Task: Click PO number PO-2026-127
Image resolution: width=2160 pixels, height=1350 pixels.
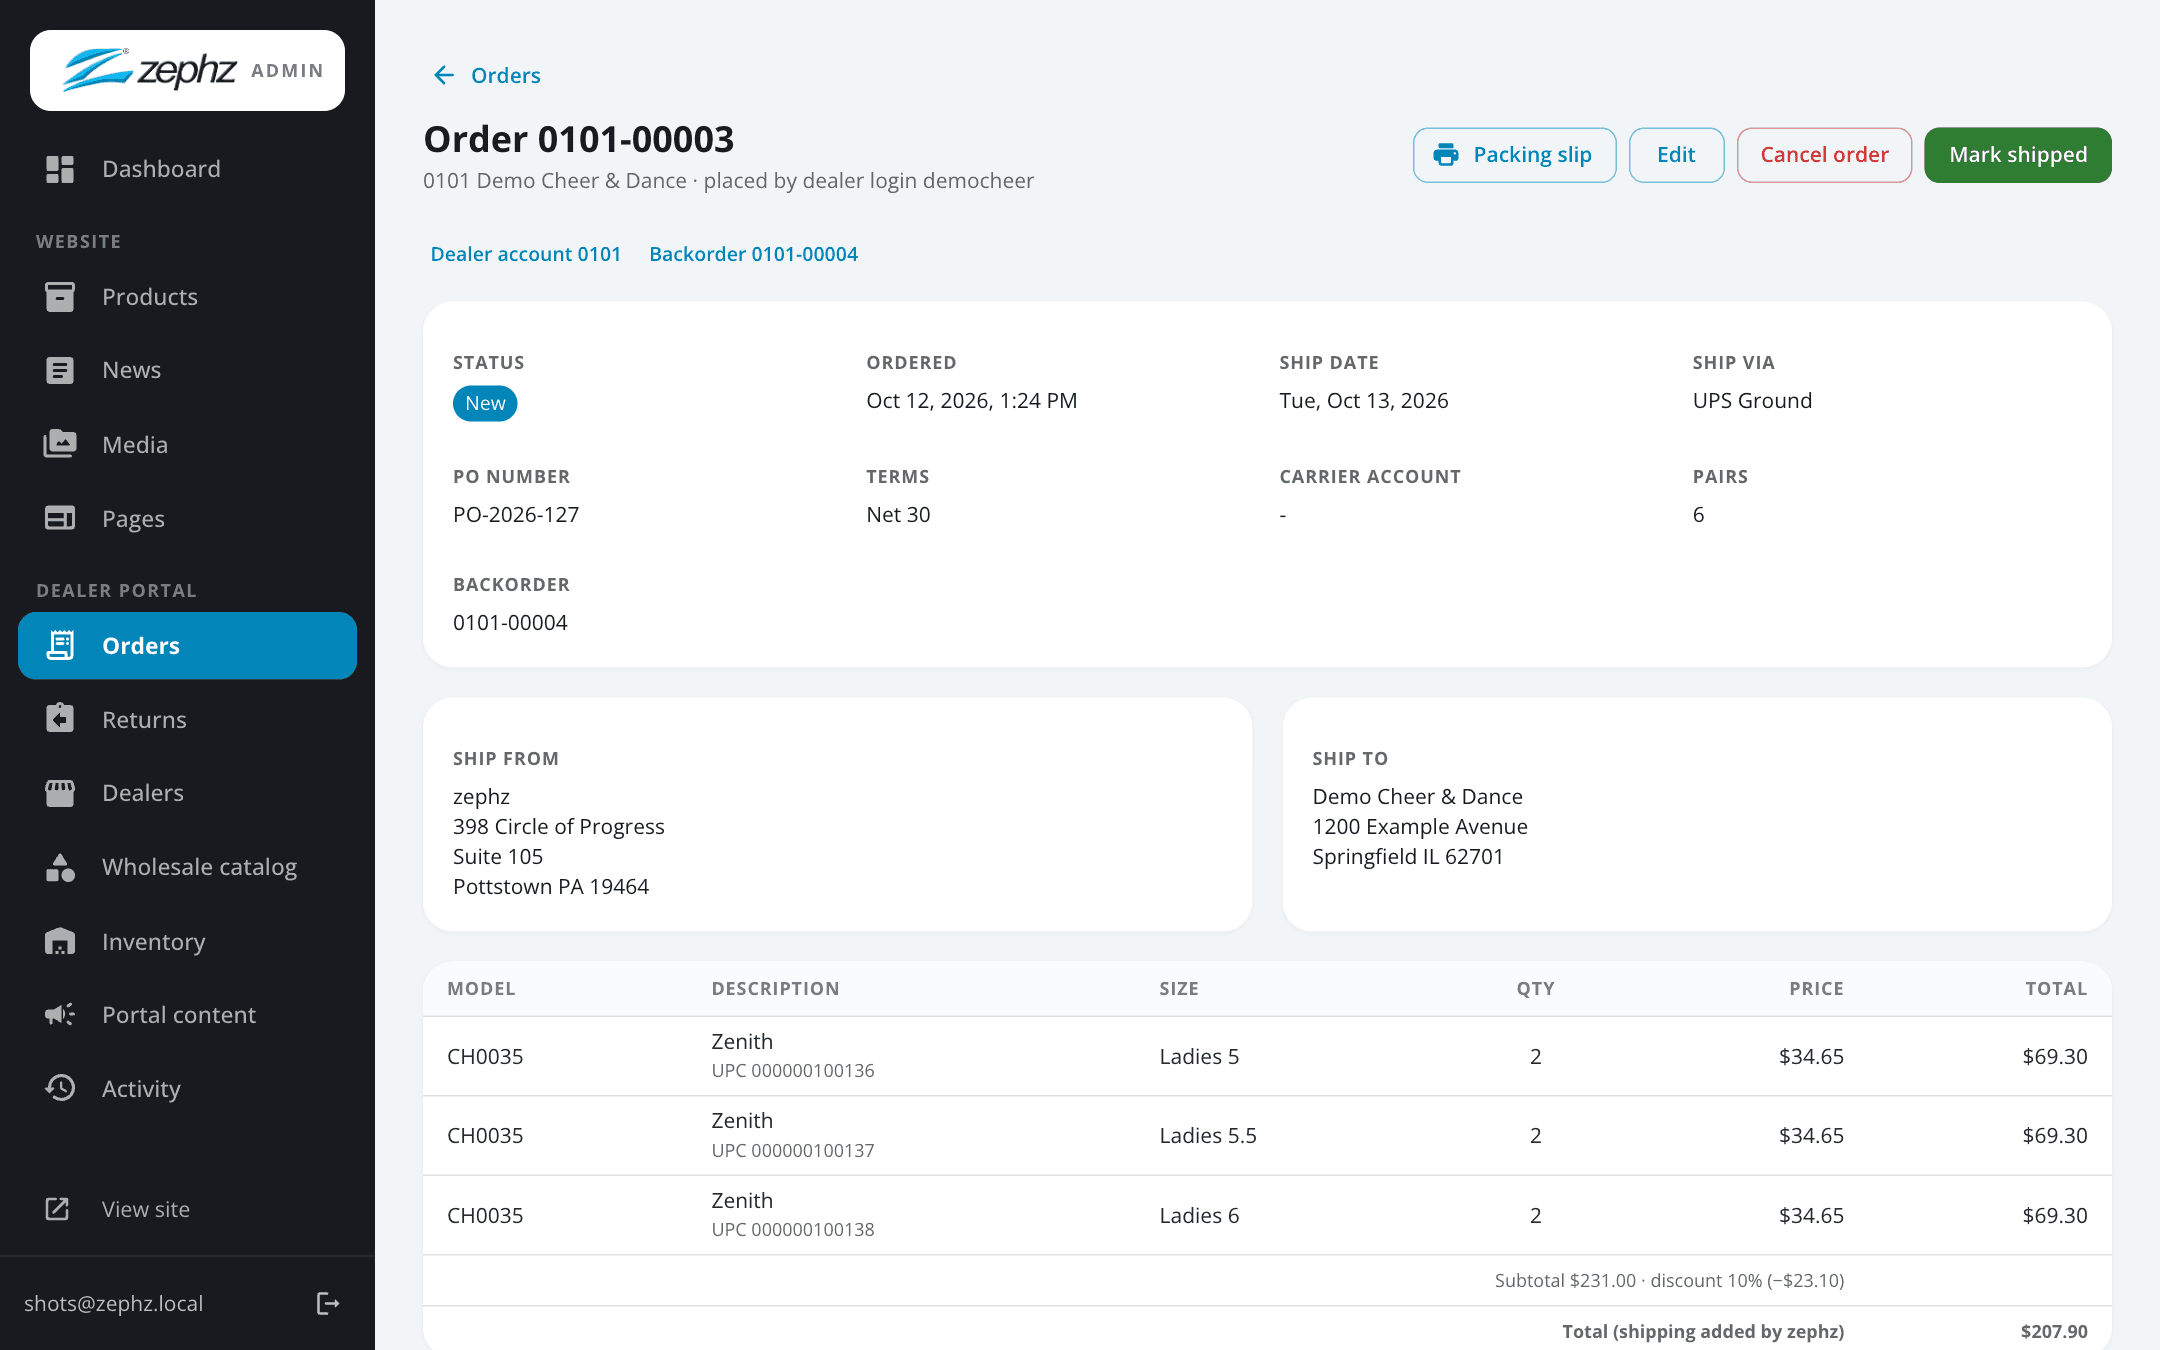Action: (516, 514)
